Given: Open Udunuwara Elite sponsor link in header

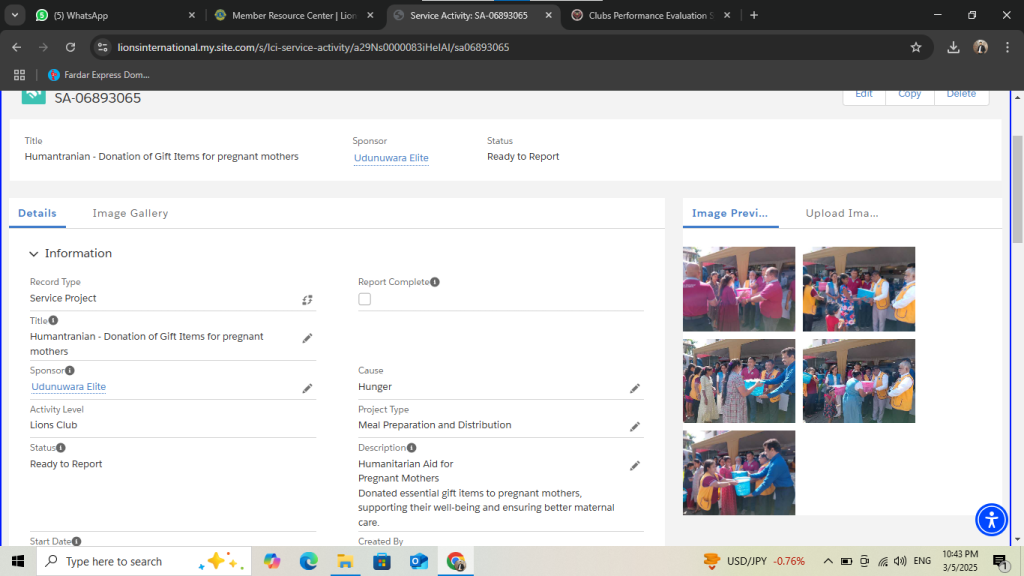Looking at the screenshot, I should (391, 158).
